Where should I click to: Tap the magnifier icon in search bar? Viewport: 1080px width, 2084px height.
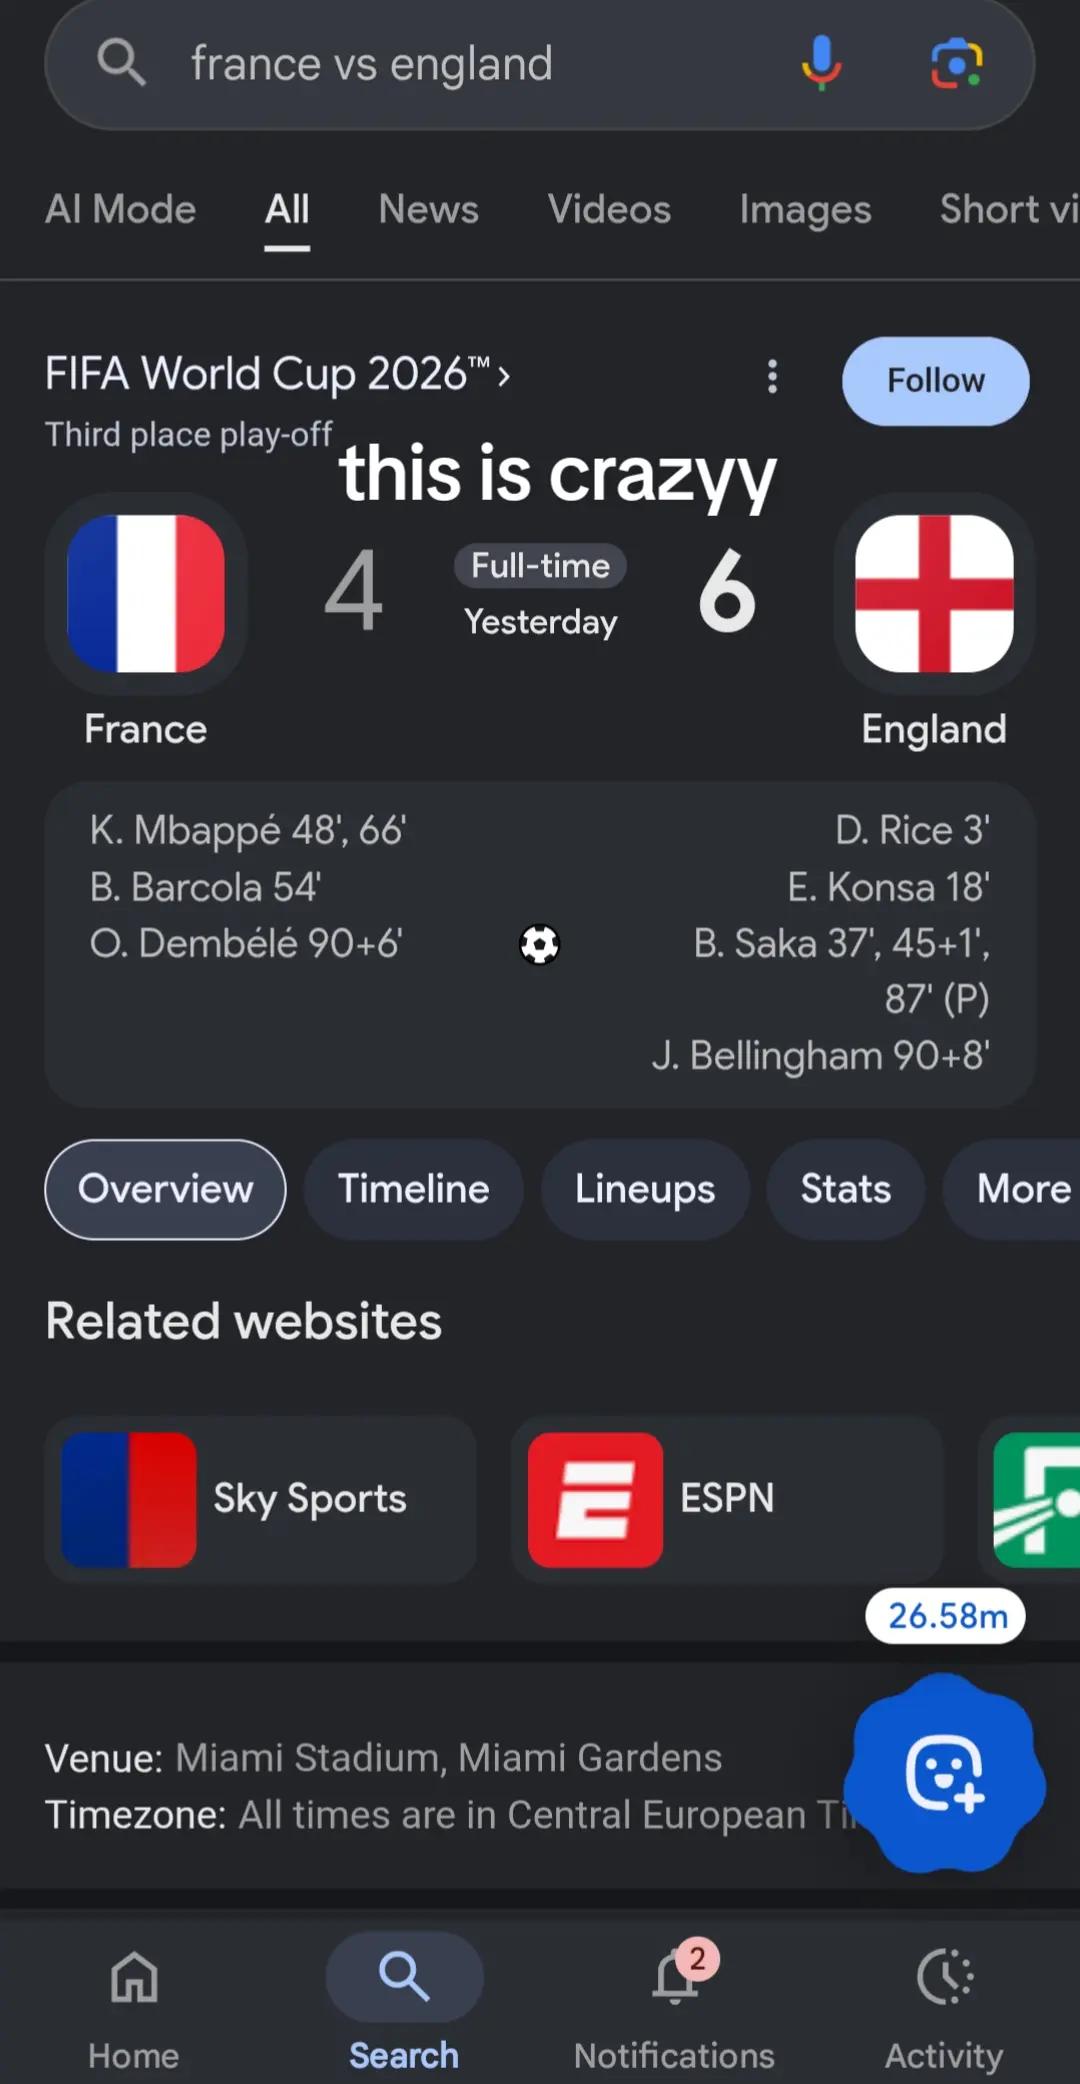tap(121, 62)
